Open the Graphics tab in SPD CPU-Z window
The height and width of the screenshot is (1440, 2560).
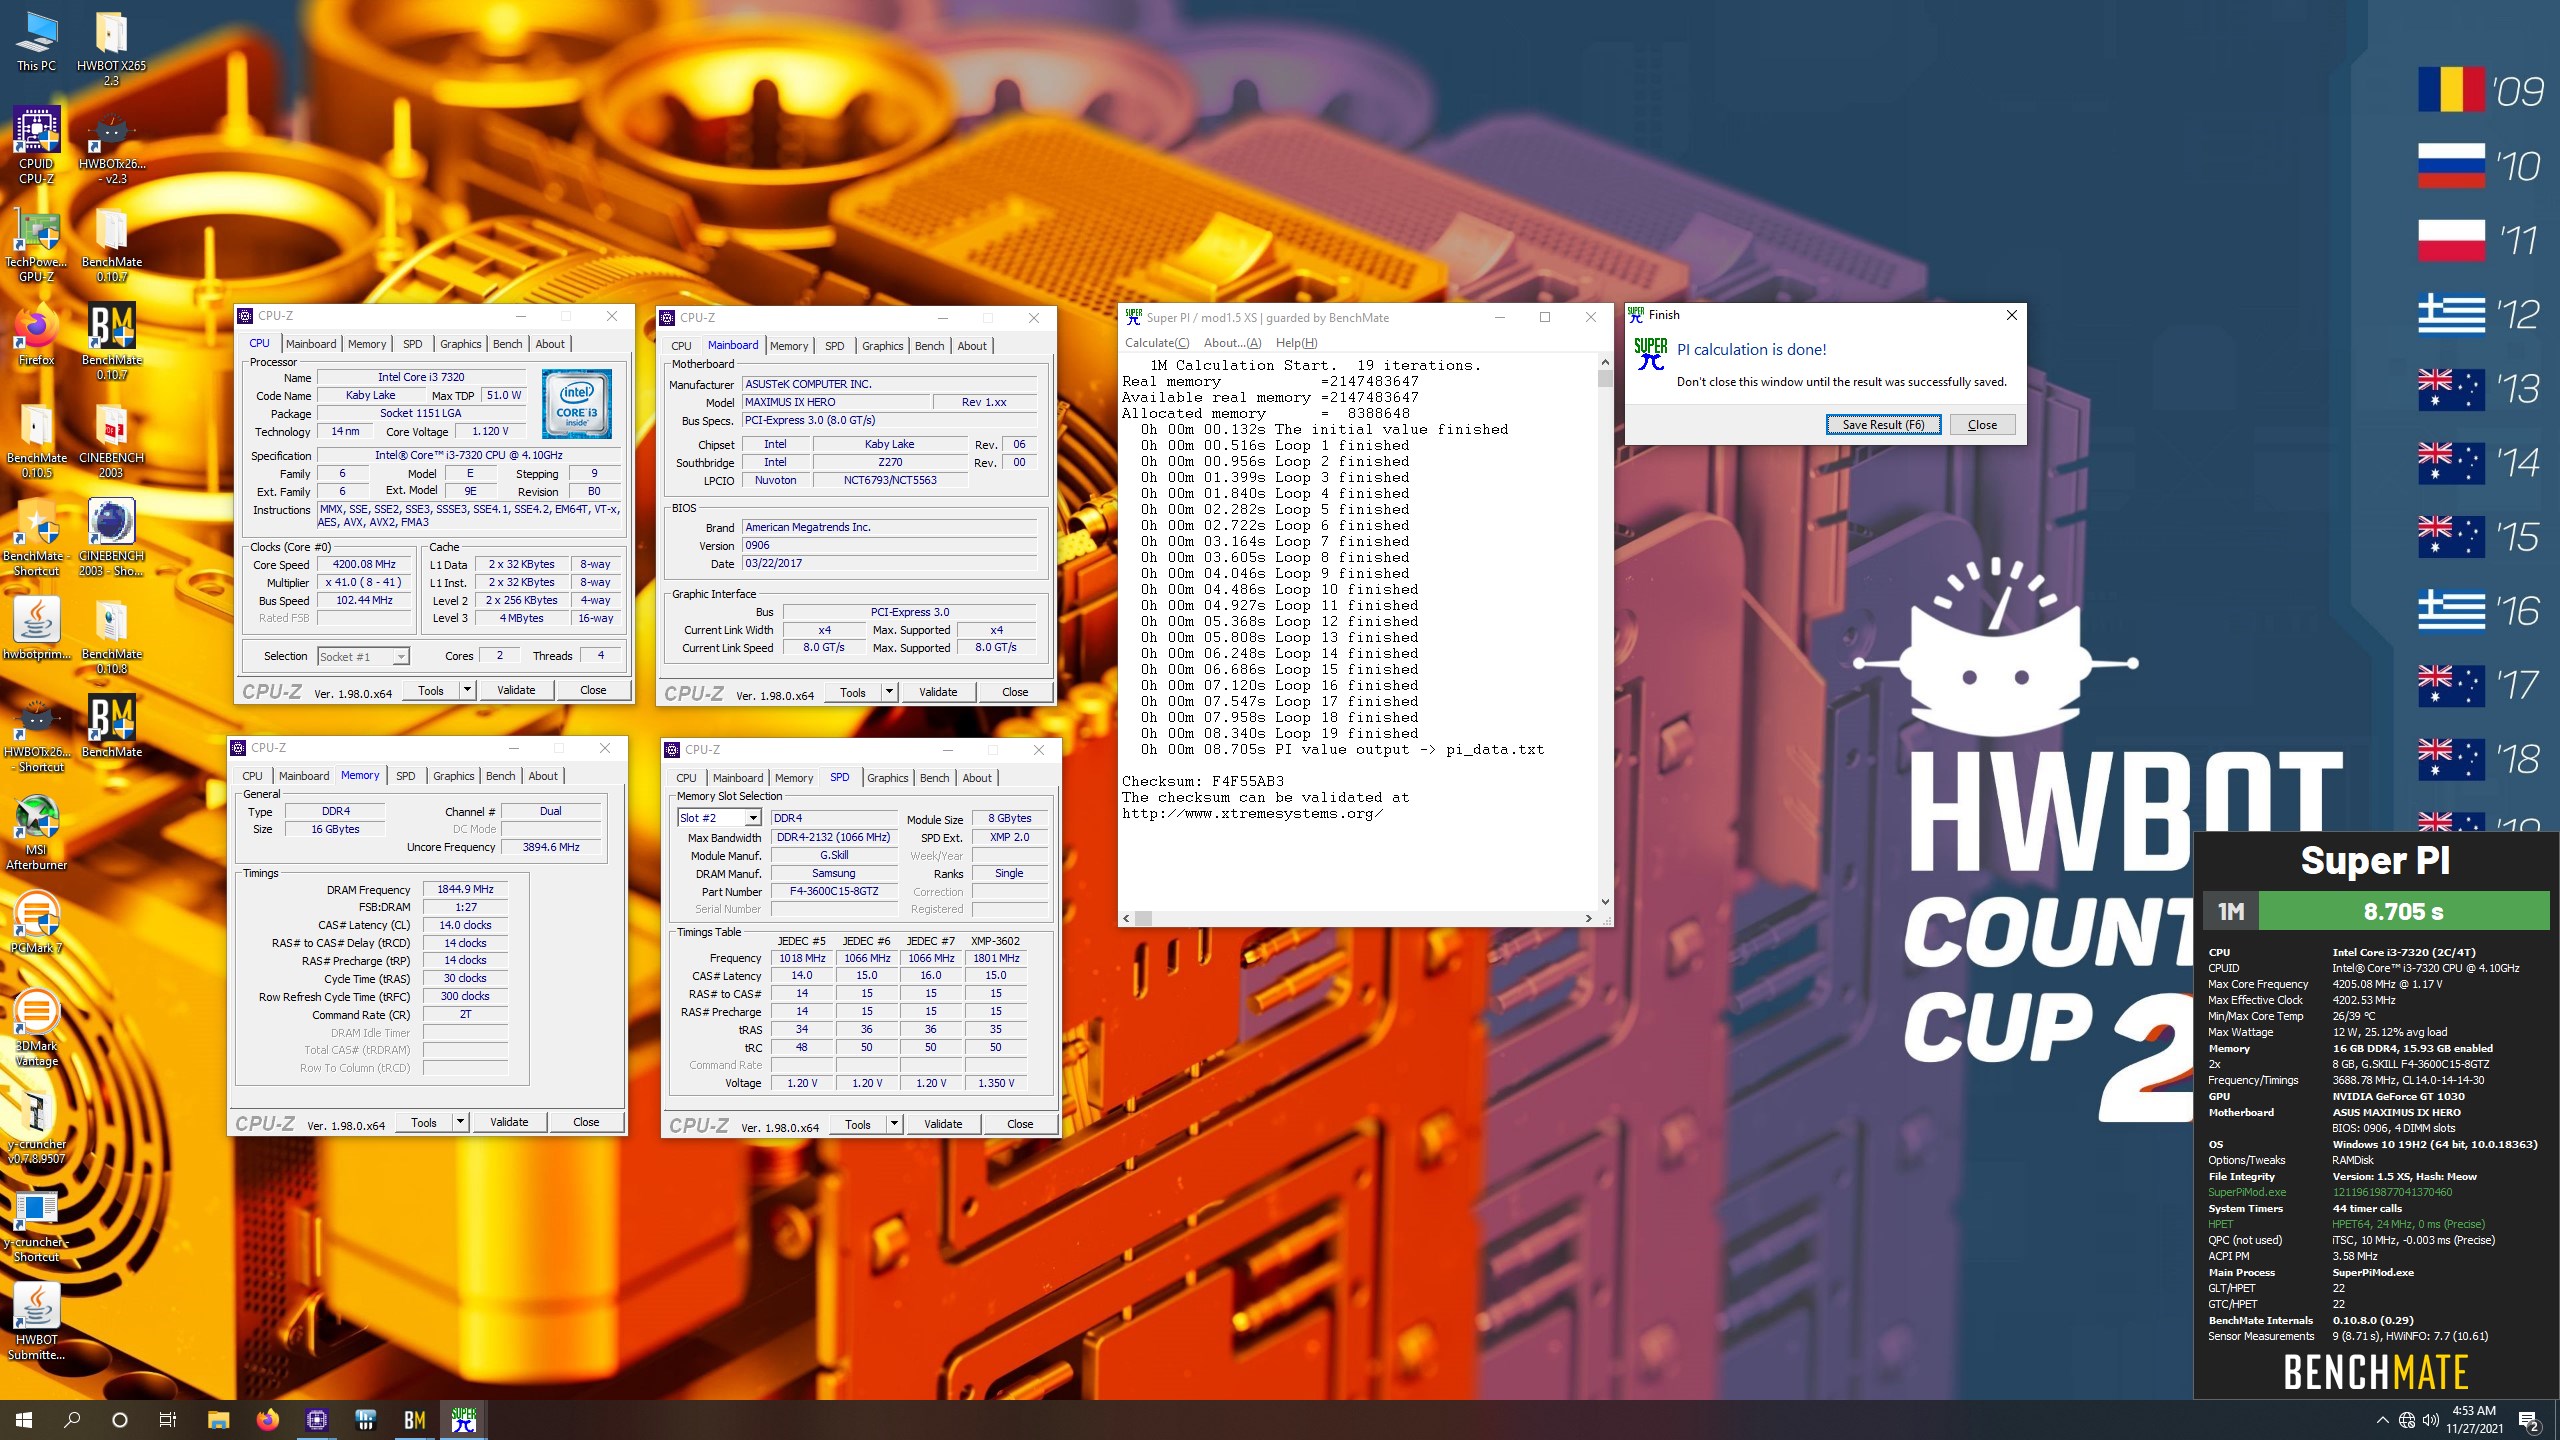pyautogui.click(x=887, y=778)
